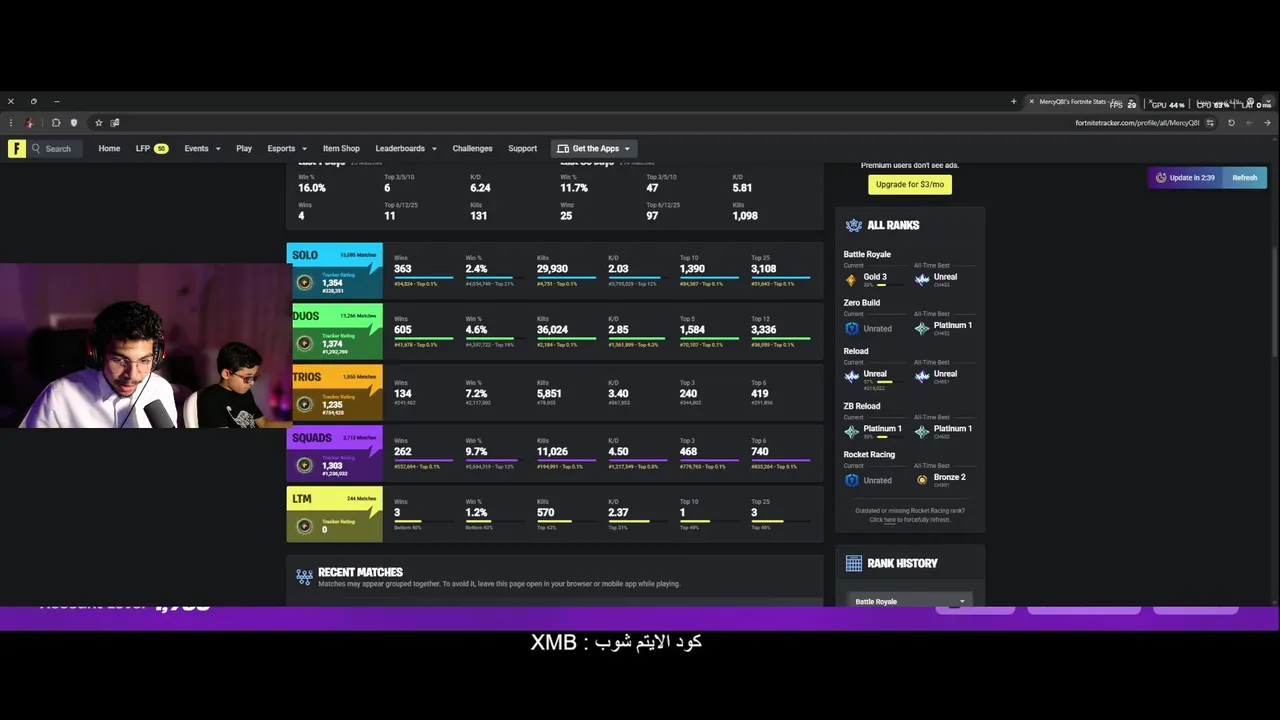This screenshot has width=1280, height=720.
Task: Open the Home menu item
Action: 109,148
